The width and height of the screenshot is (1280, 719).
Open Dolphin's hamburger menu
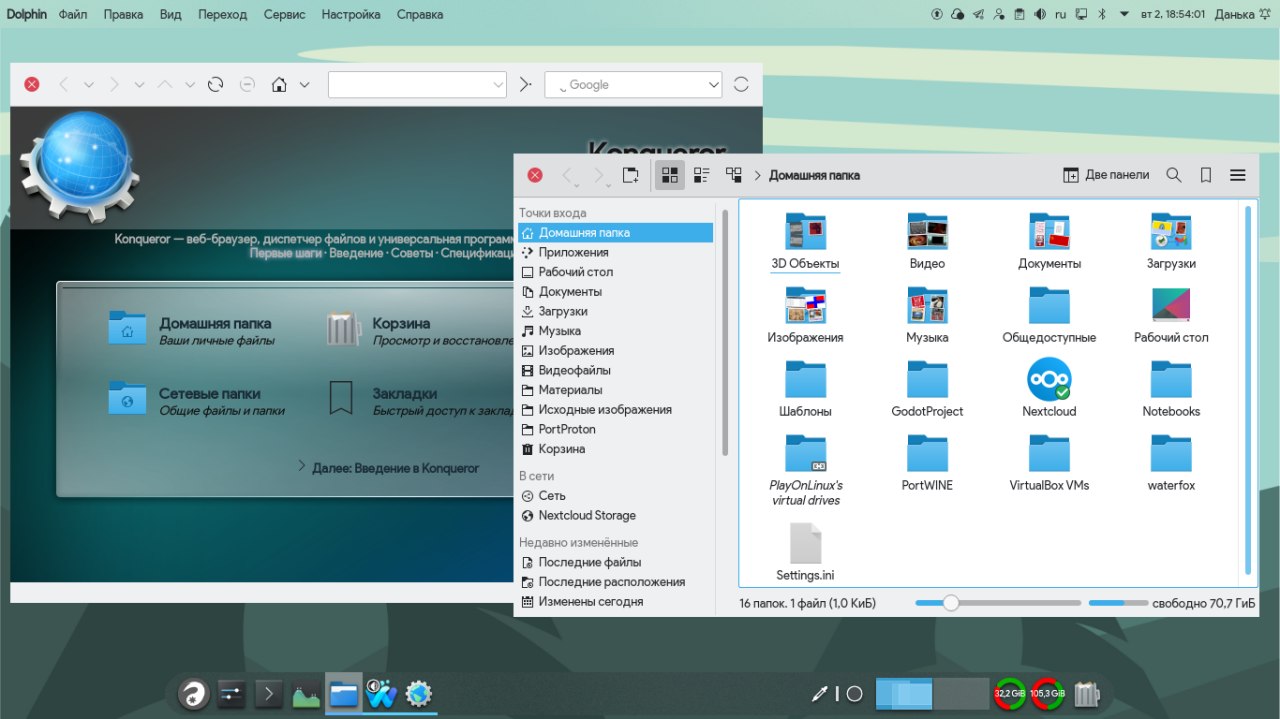1238,175
